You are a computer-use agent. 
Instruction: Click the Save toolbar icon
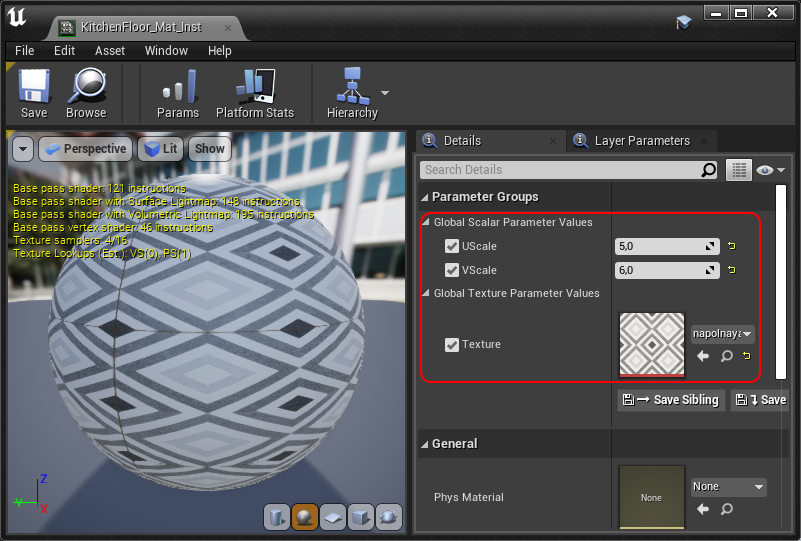[33, 93]
